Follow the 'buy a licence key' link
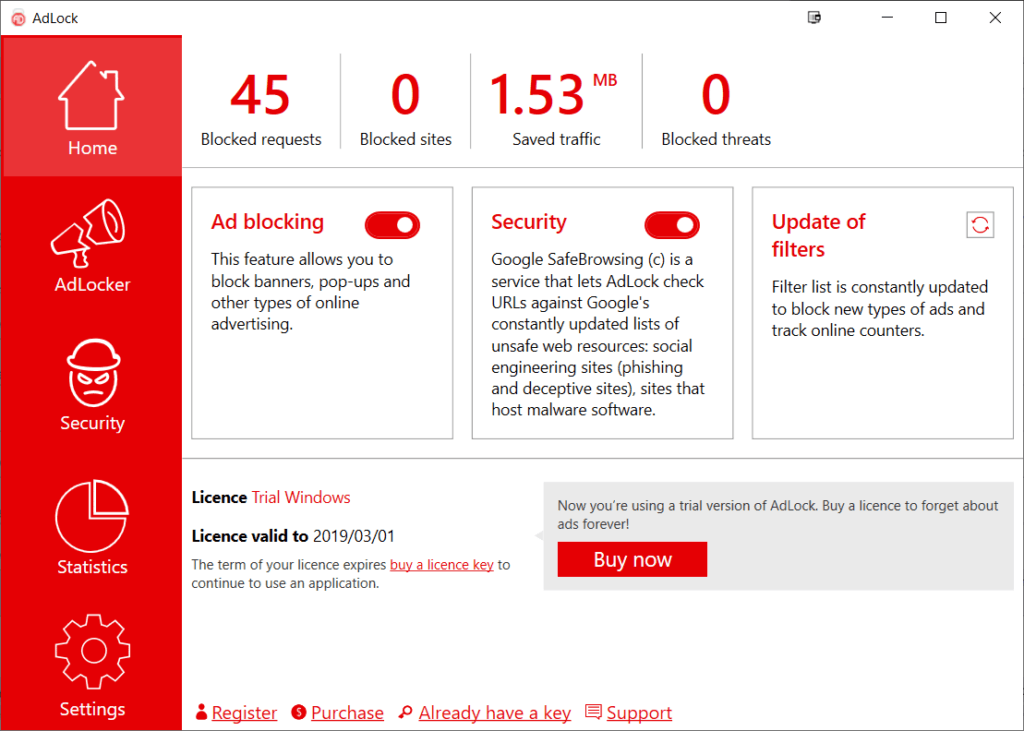 (441, 565)
